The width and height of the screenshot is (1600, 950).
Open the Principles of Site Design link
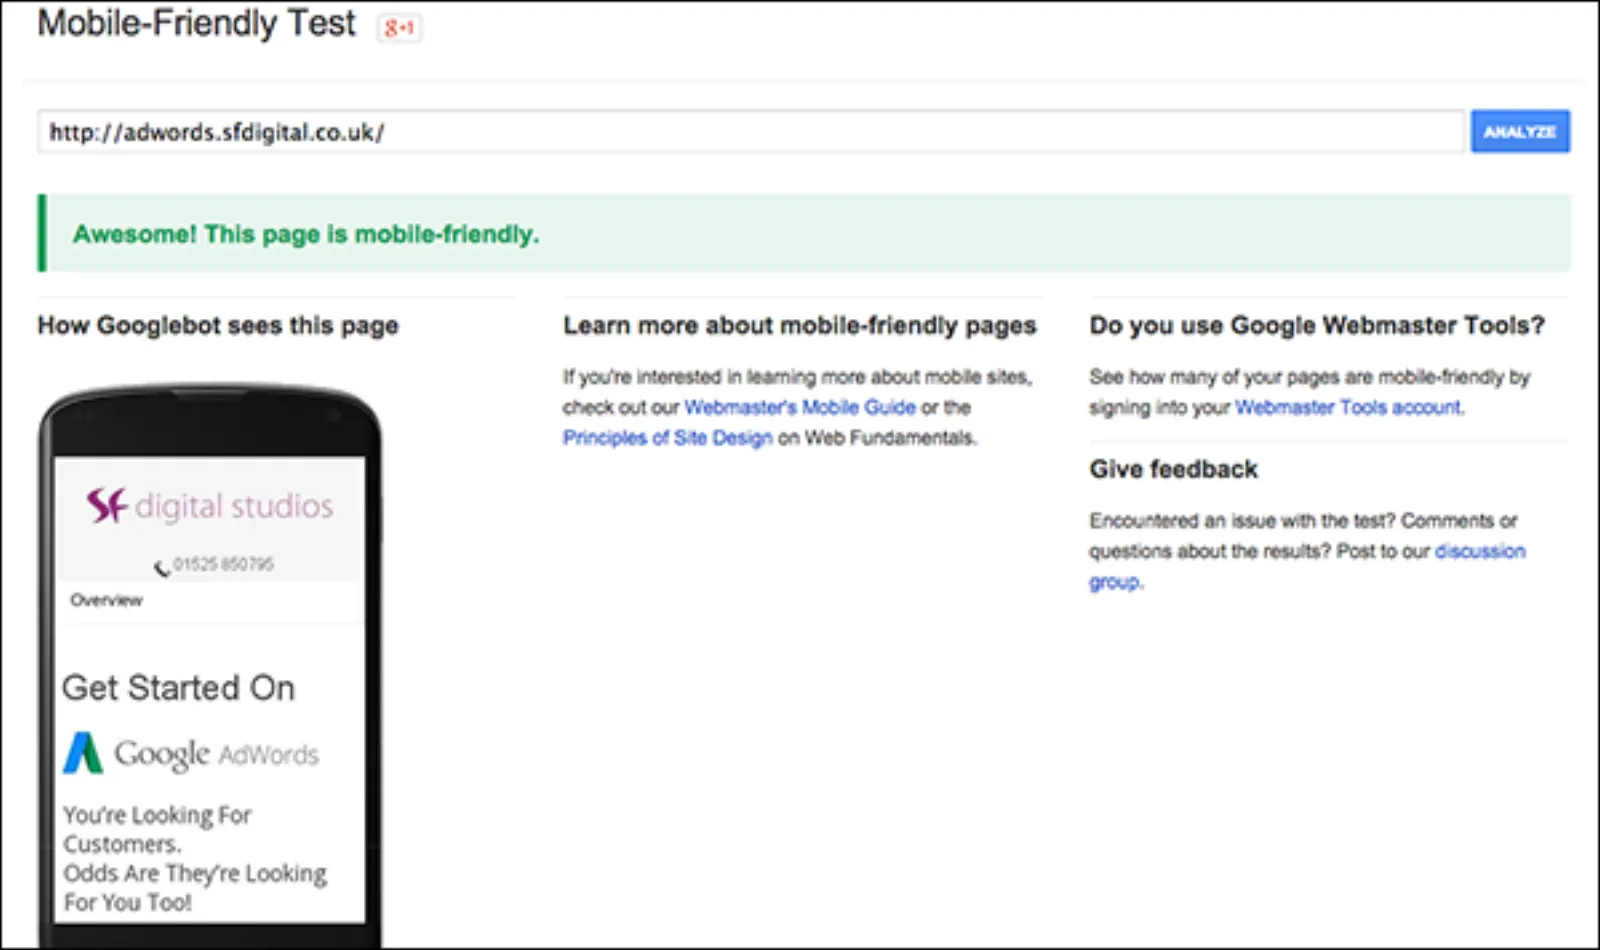click(x=667, y=438)
